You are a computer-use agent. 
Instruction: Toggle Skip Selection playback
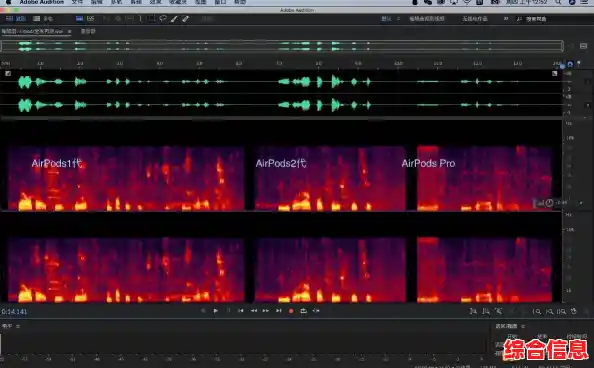316,311
